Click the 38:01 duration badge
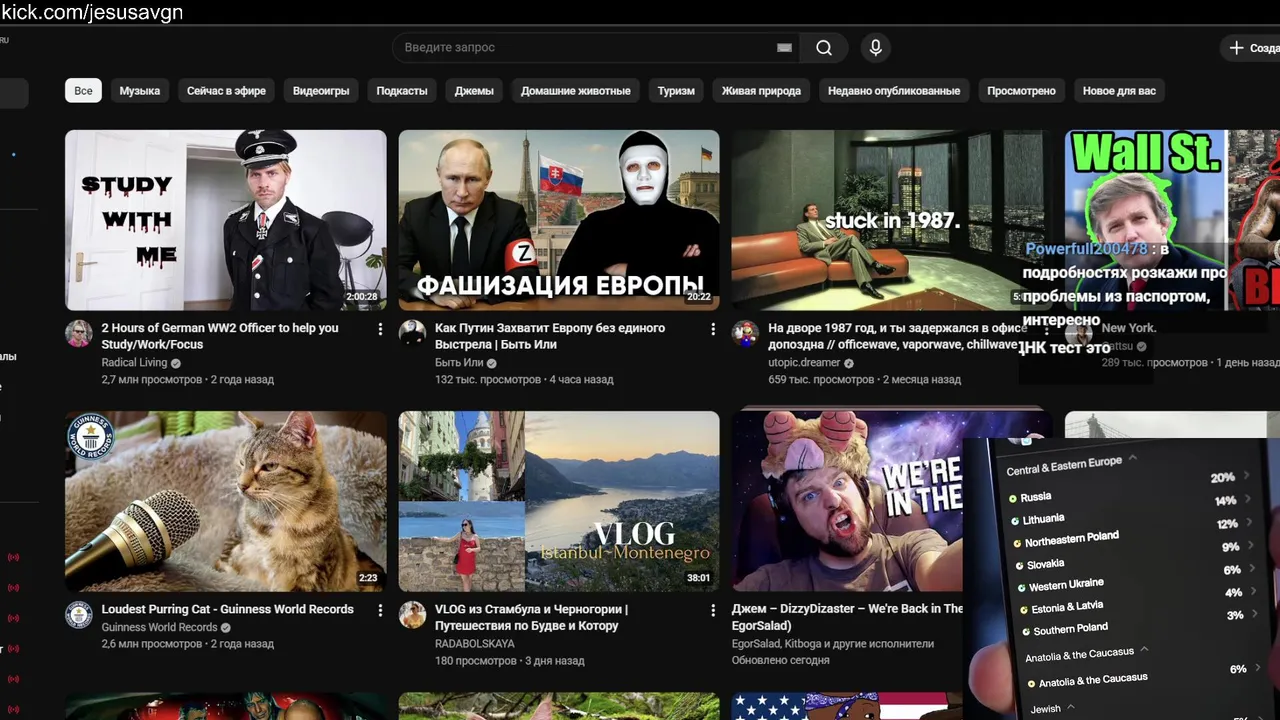 coord(699,578)
